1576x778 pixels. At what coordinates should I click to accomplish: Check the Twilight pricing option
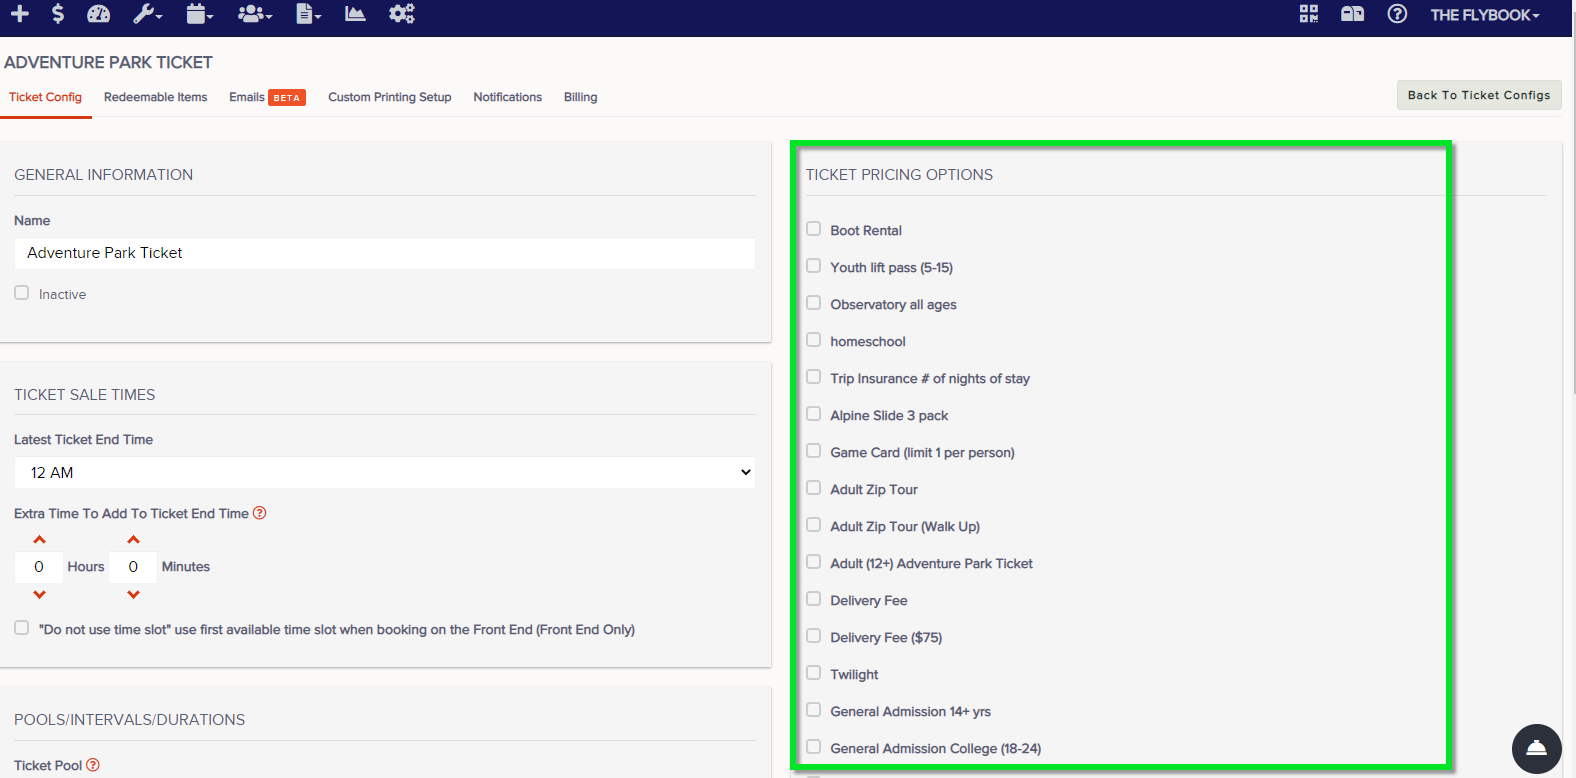pos(814,673)
